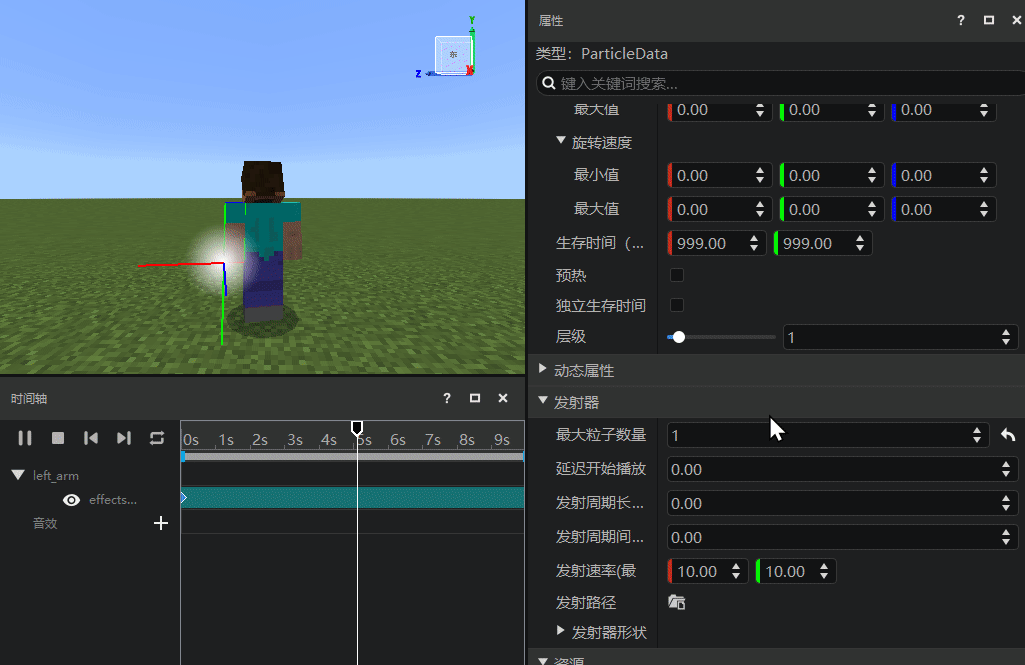Adjust 旋转速度 最大值 Z stepper
1025x665 pixels.
(984, 209)
